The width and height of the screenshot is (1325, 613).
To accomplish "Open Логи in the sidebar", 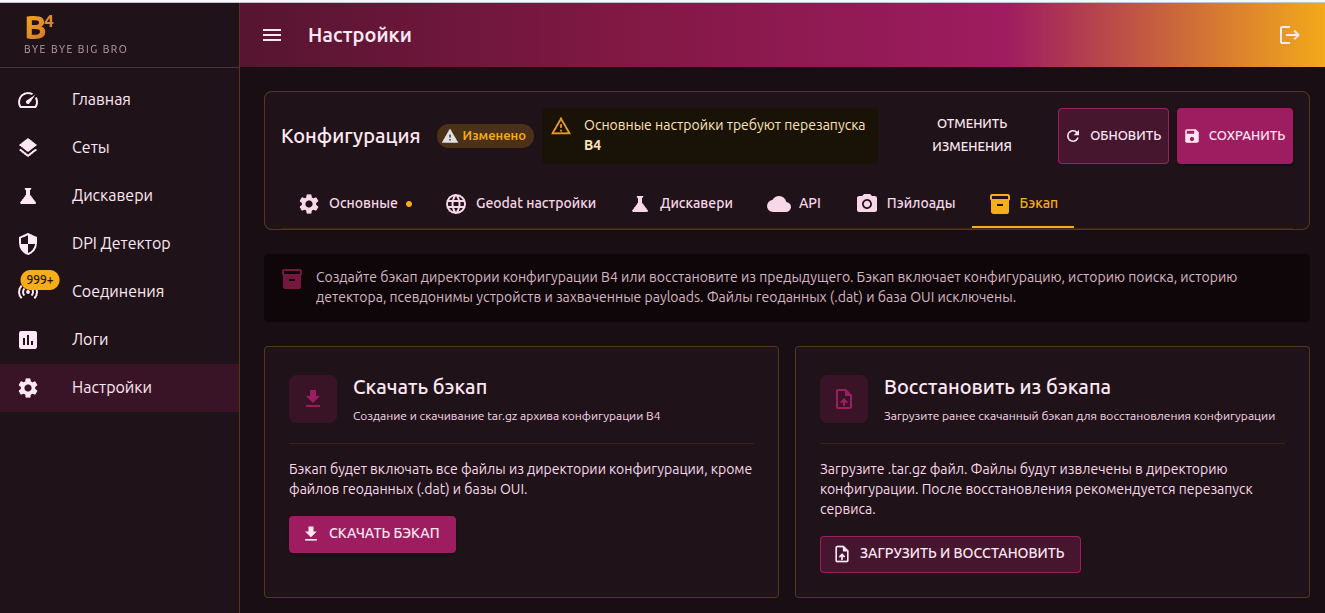I will point(90,340).
